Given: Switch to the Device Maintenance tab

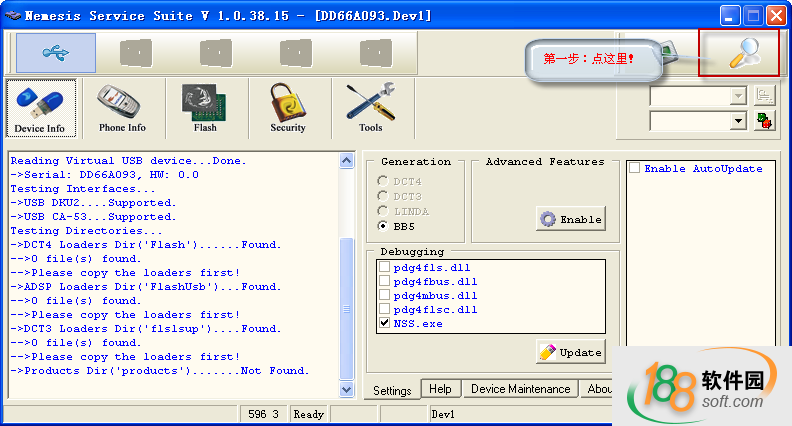Looking at the screenshot, I should tap(520, 389).
